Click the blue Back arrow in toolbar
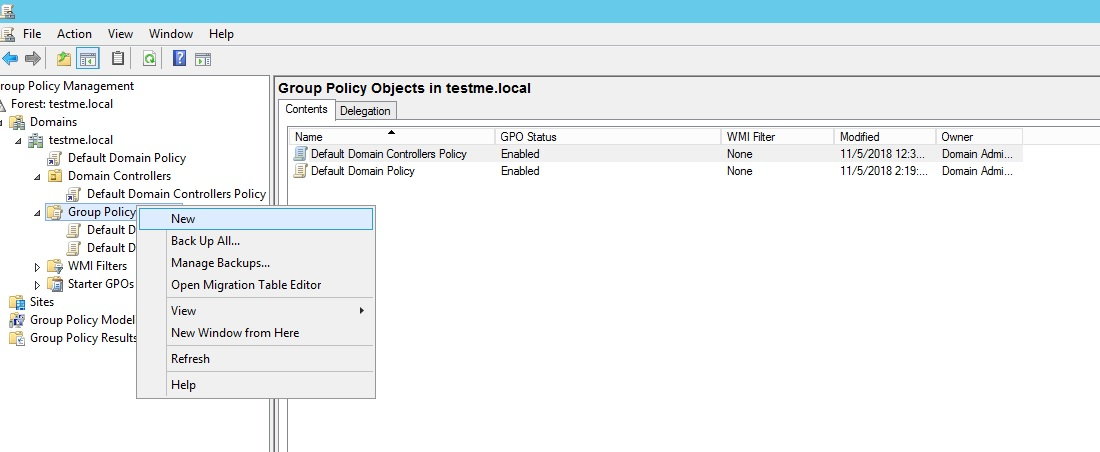Screen dimensions: 1100x452 (10, 59)
